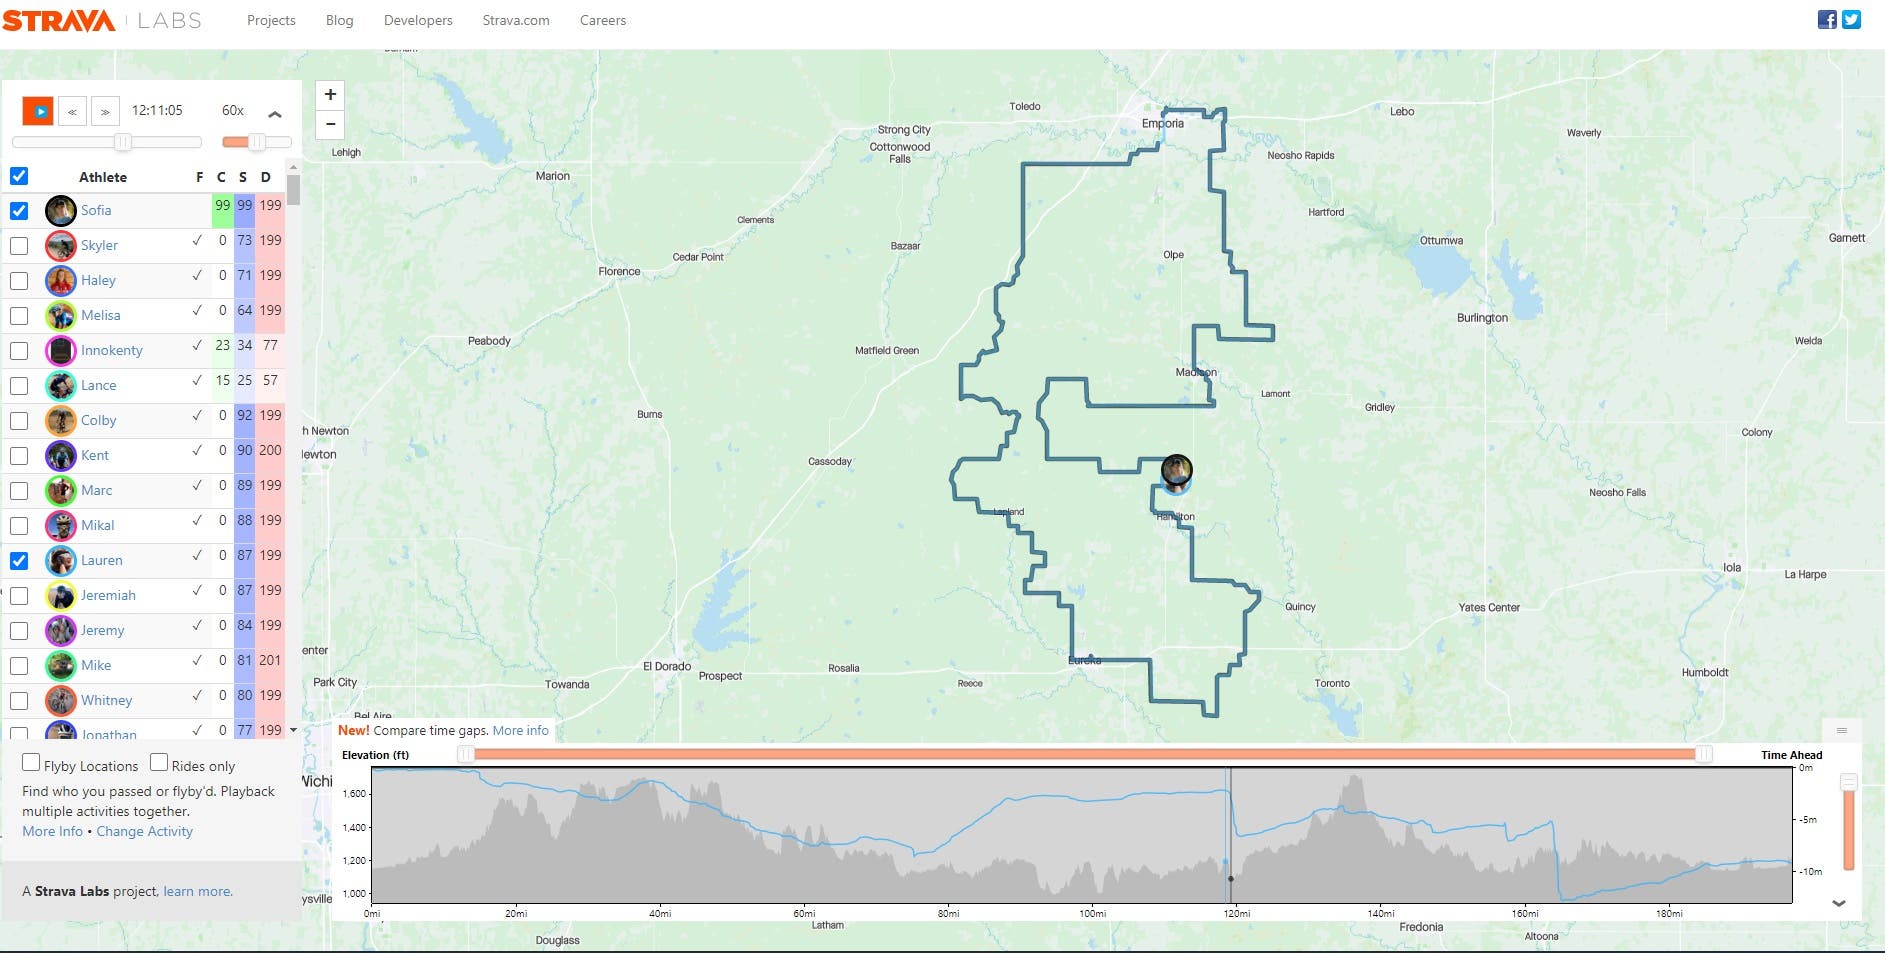Enable the Flyby Locations checkbox
The height and width of the screenshot is (953, 1885).
coord(31,763)
